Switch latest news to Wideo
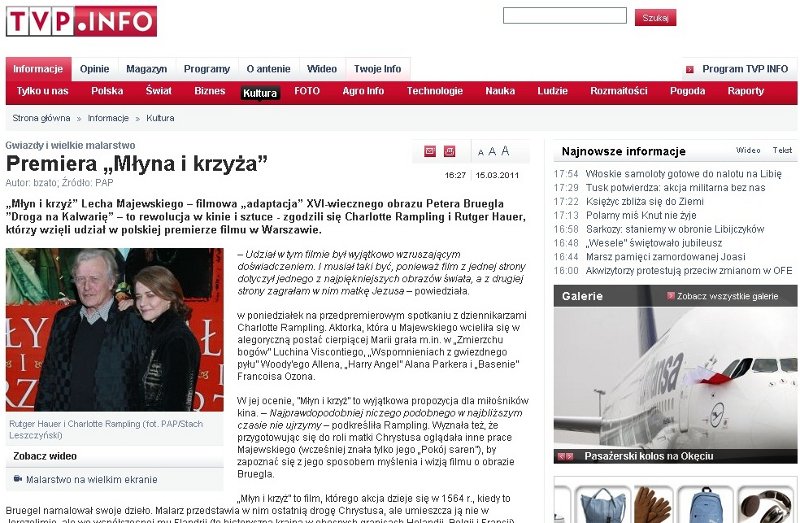The image size is (800, 523). (x=748, y=150)
